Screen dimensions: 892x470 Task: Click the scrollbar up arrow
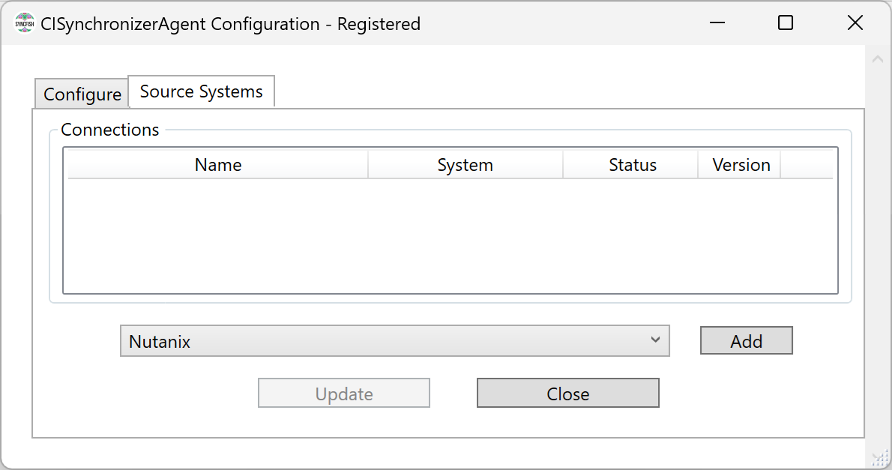tap(877, 59)
